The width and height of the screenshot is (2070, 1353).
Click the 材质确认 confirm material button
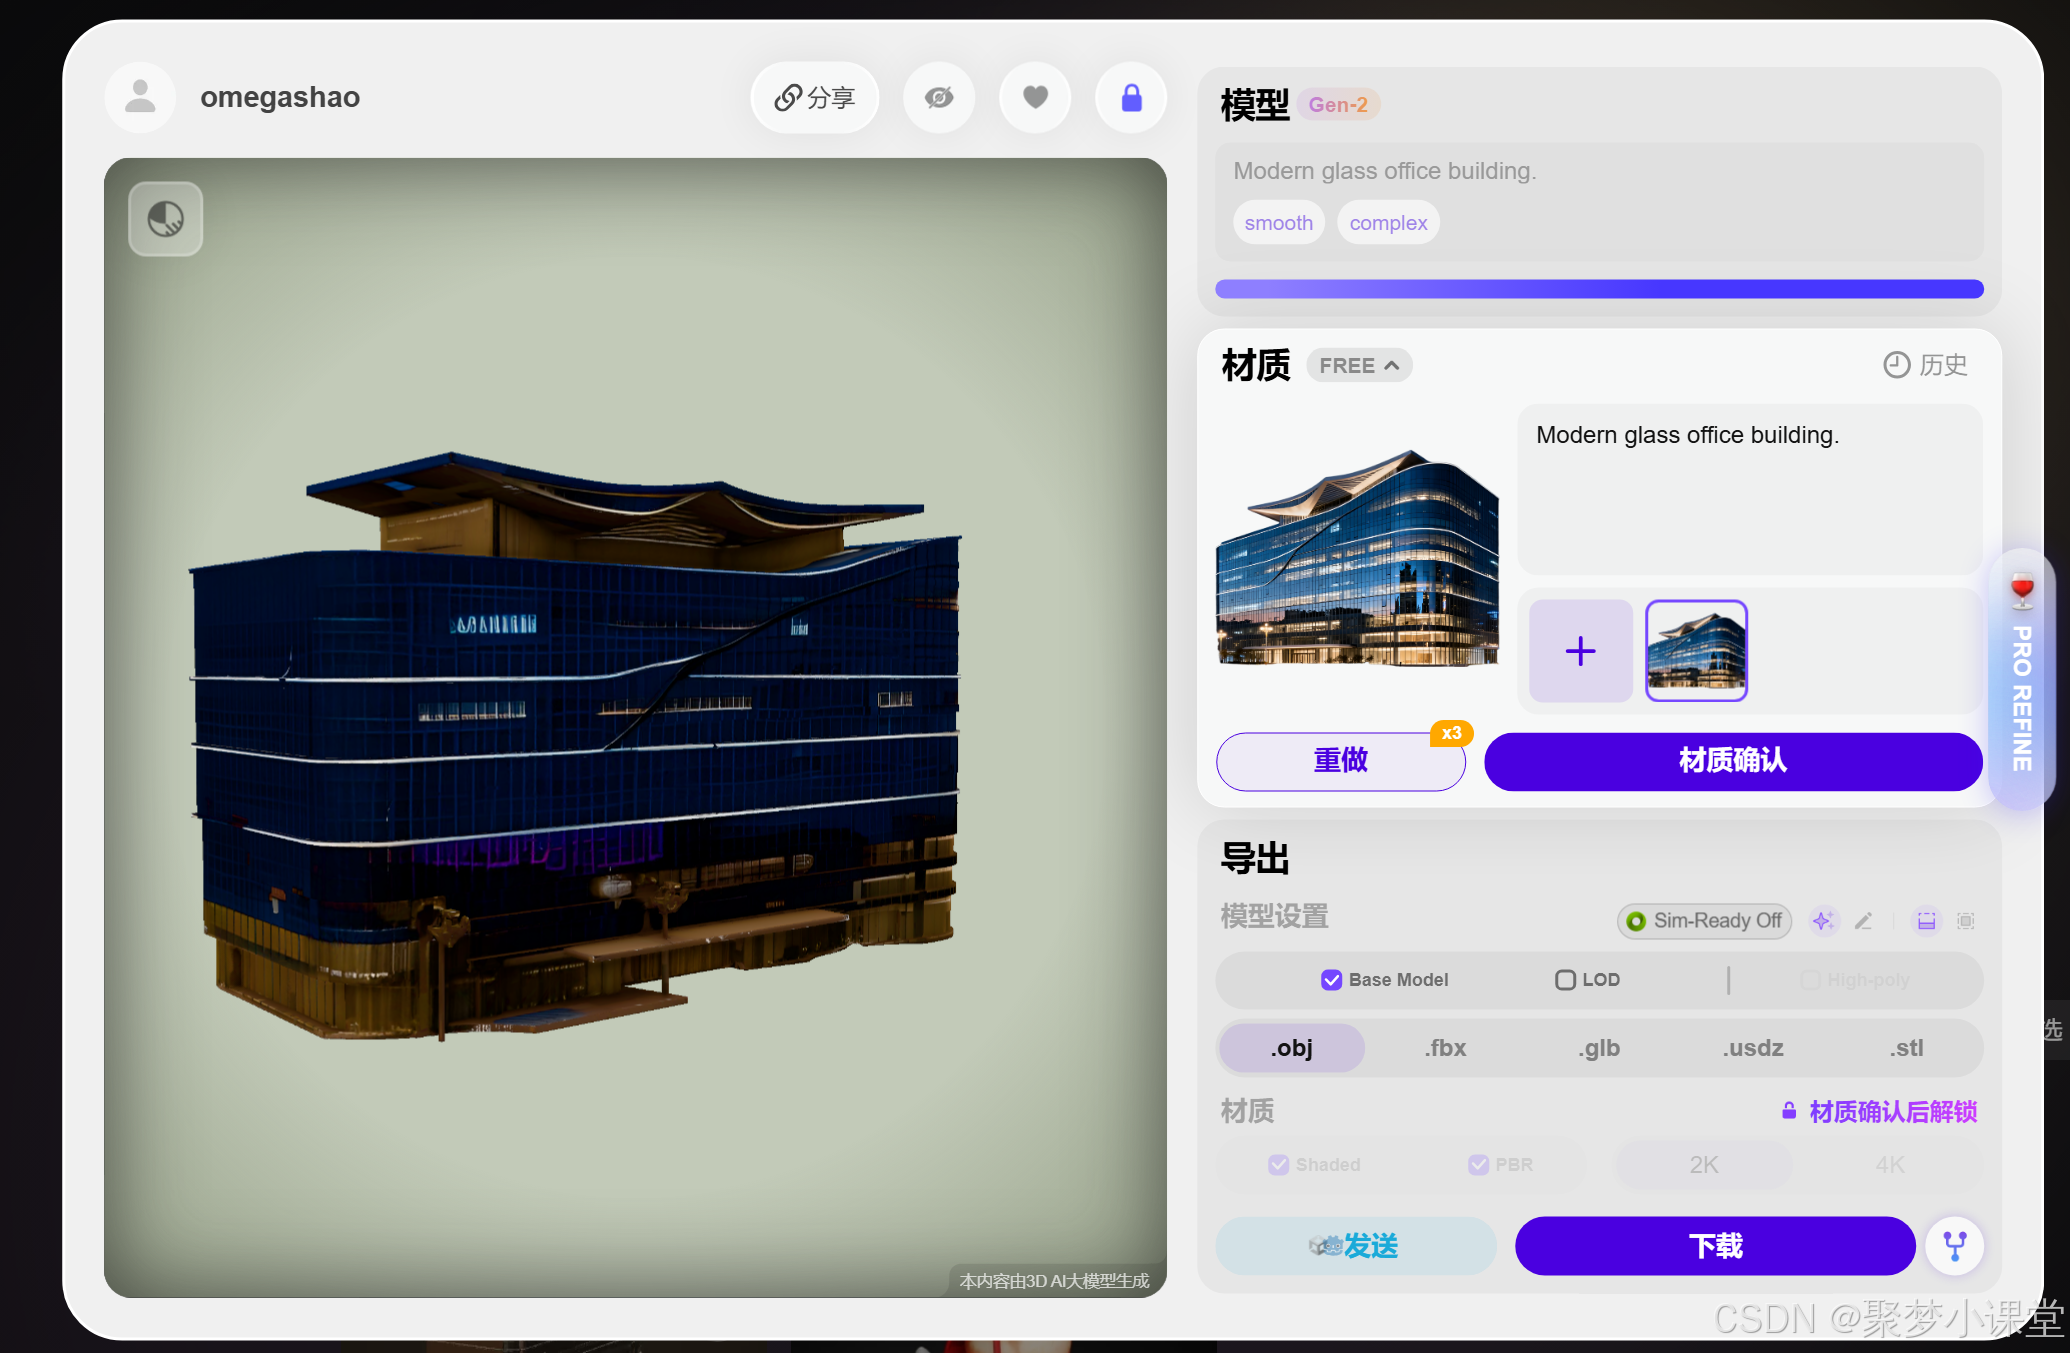coord(1732,761)
